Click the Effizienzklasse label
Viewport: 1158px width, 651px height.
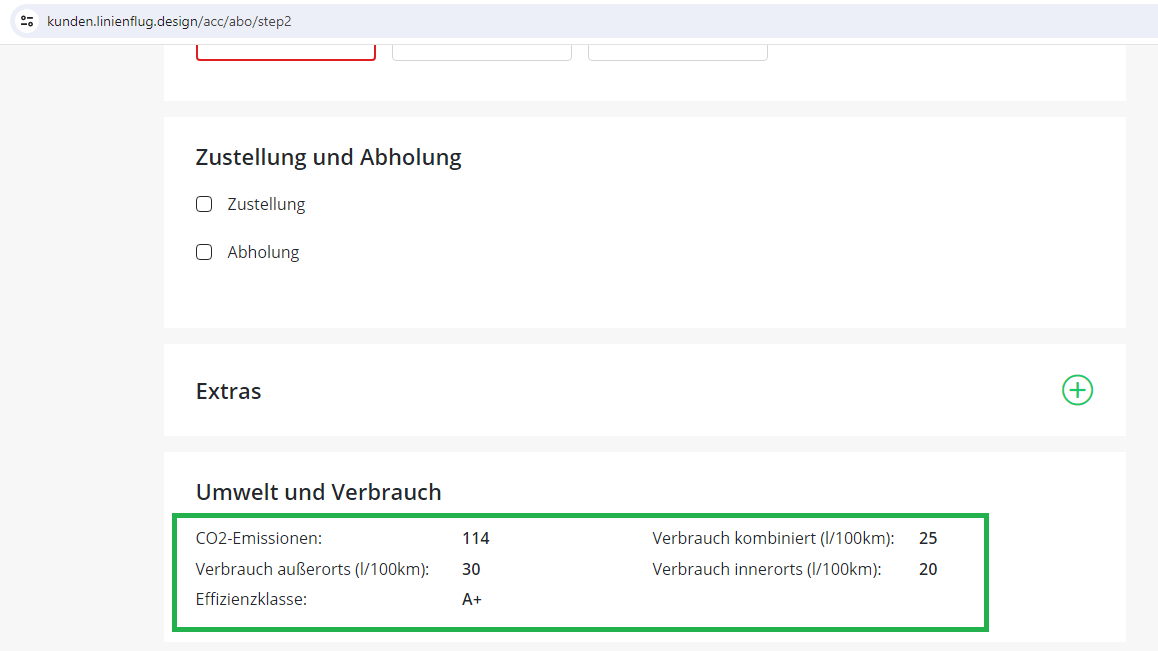[251, 600]
